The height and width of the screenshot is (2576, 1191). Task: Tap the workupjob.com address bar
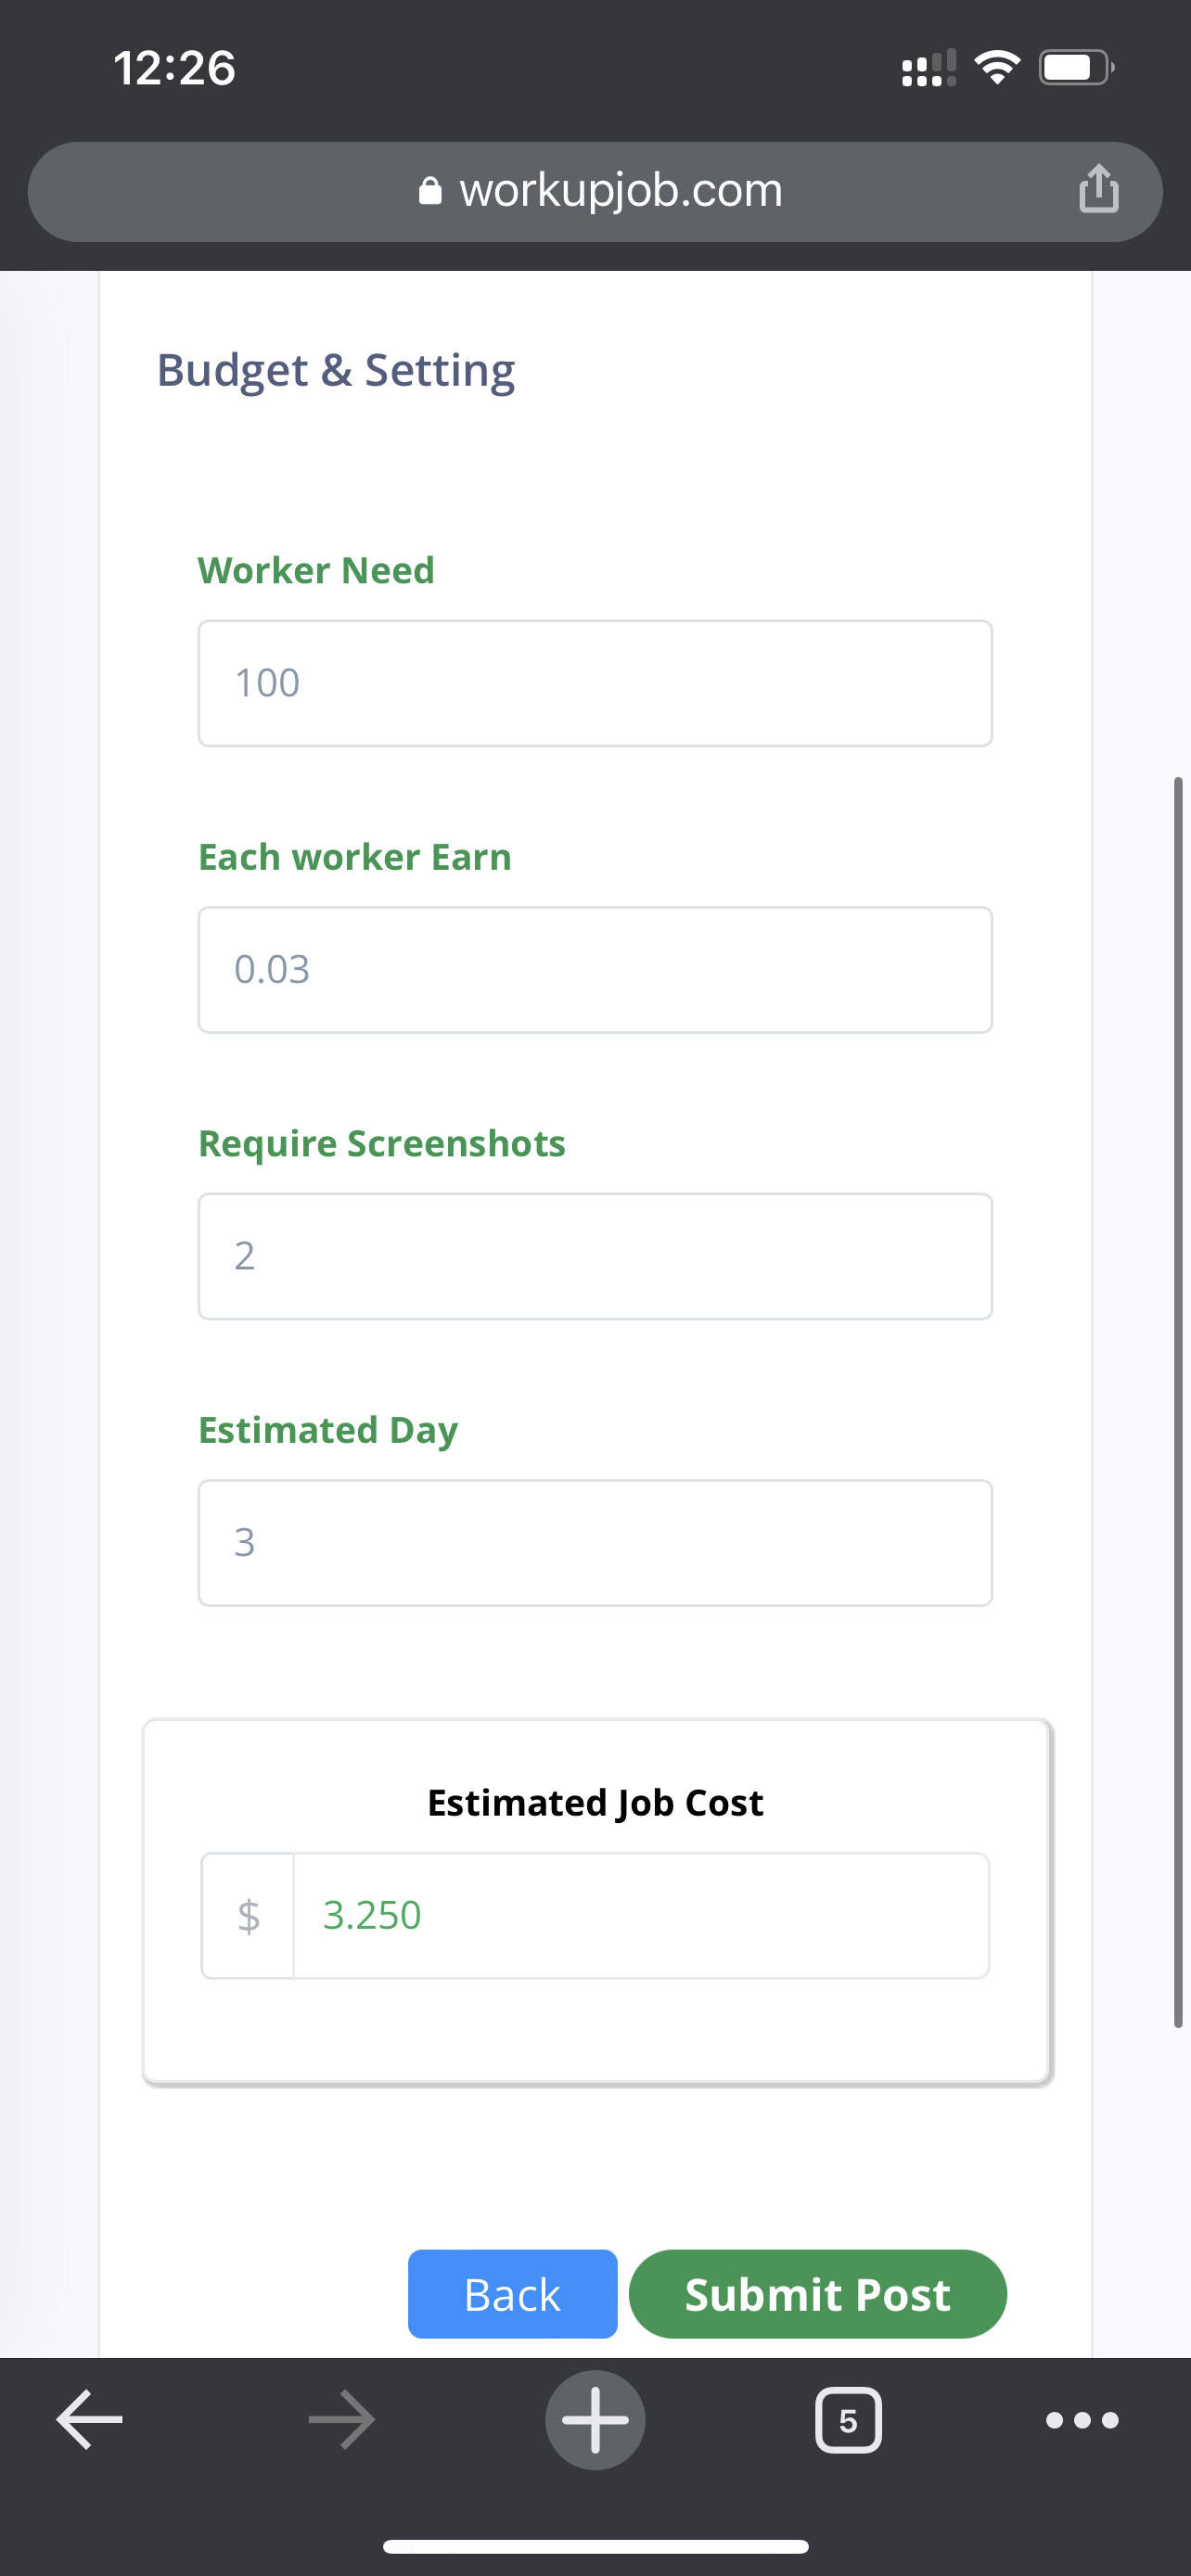[x=595, y=191]
